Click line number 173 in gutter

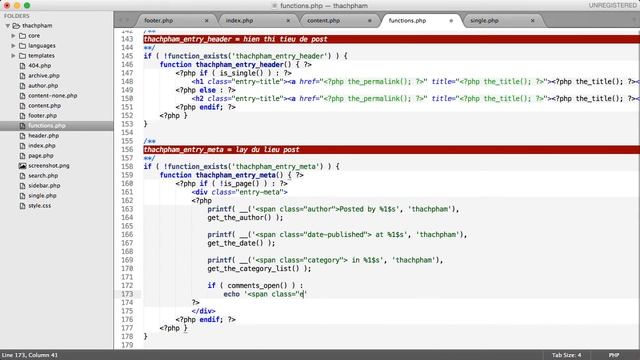click(127, 294)
